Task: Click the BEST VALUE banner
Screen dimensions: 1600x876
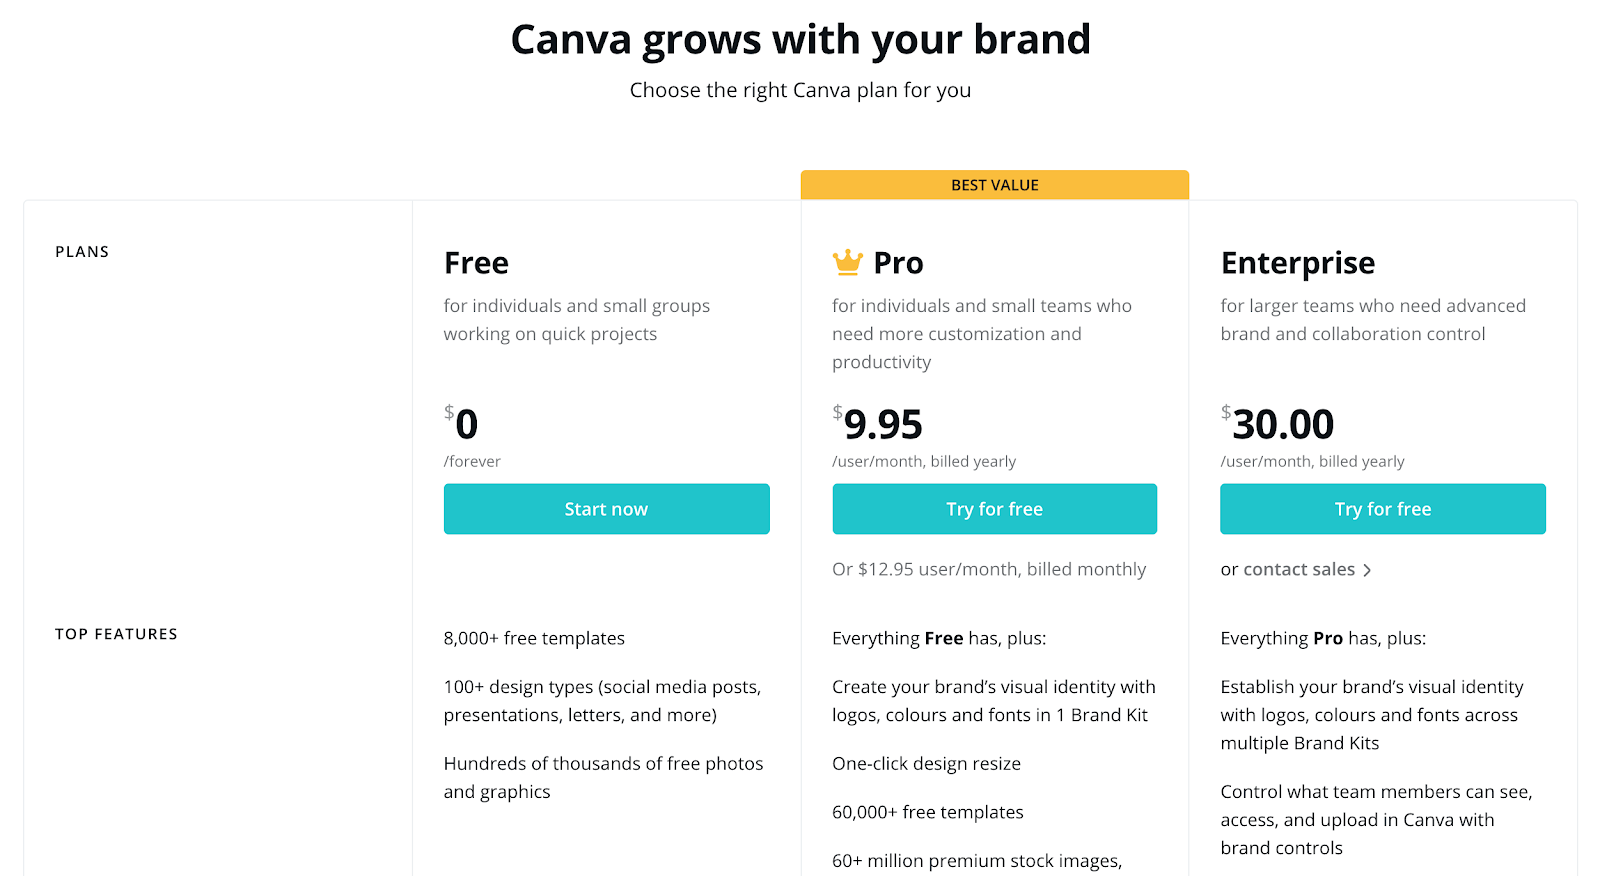Action: 994,185
